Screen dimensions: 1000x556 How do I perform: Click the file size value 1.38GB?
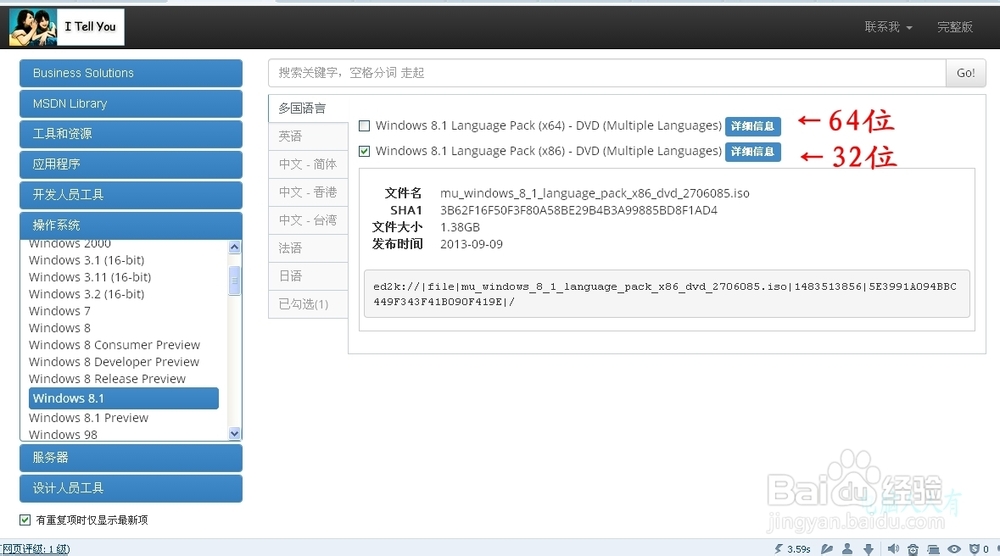pyautogui.click(x=460, y=227)
